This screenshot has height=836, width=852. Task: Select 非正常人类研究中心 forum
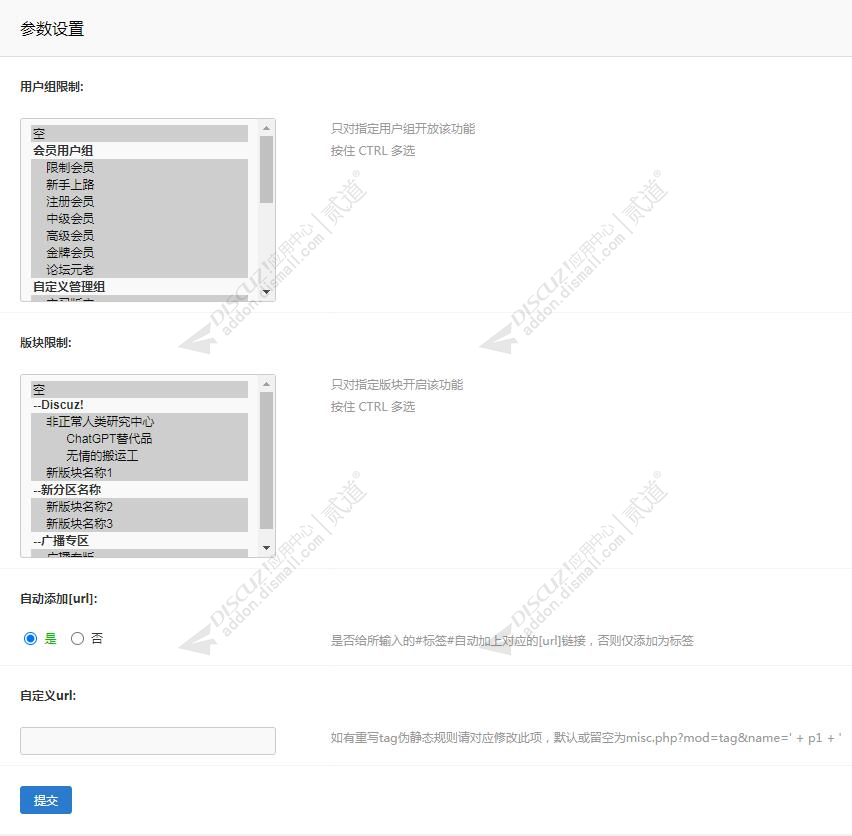point(140,422)
